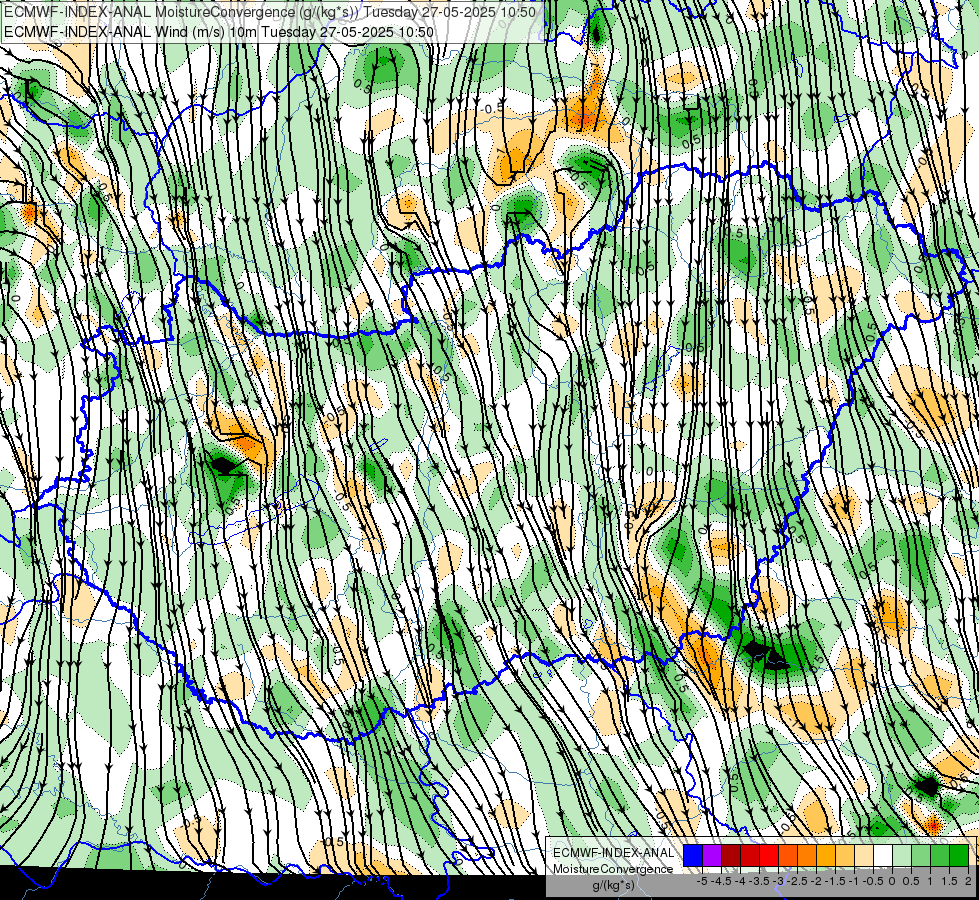Click the green swatch between 0.5 and 1
Screen dimensions: 979x900
921,855
